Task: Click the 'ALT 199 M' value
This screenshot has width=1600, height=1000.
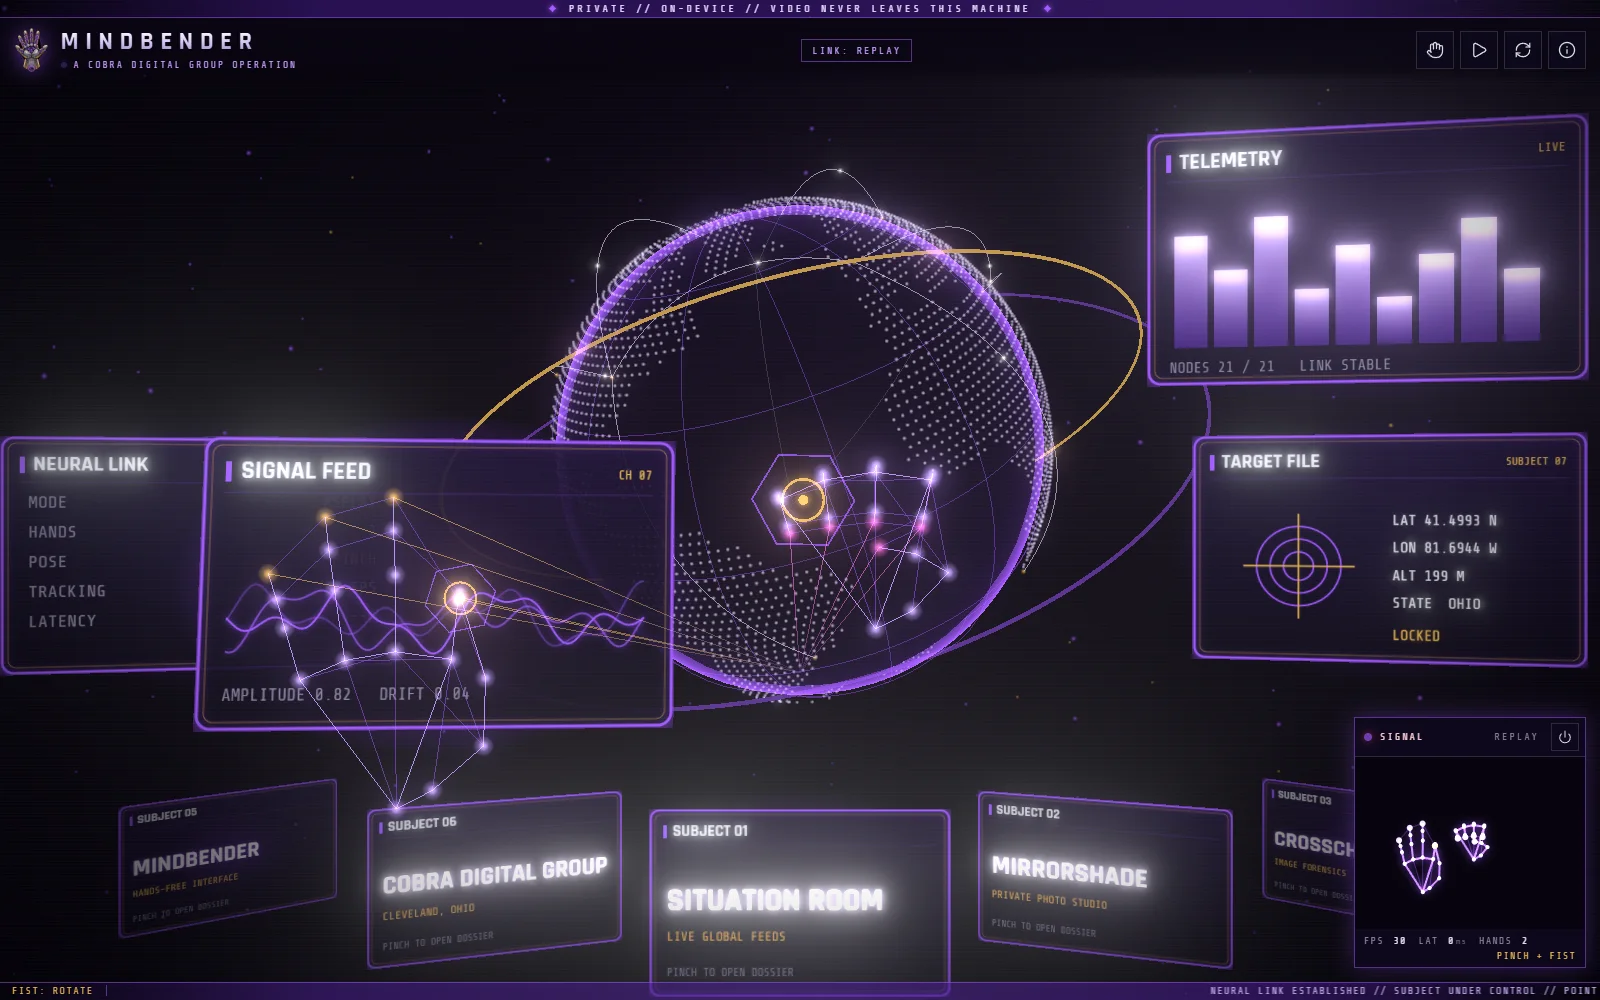Action: (1428, 576)
